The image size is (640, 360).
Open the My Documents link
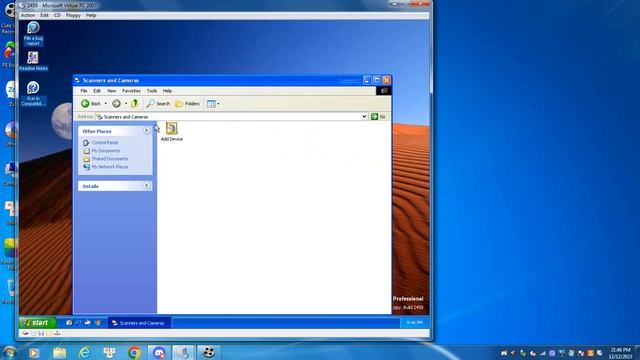pos(106,151)
